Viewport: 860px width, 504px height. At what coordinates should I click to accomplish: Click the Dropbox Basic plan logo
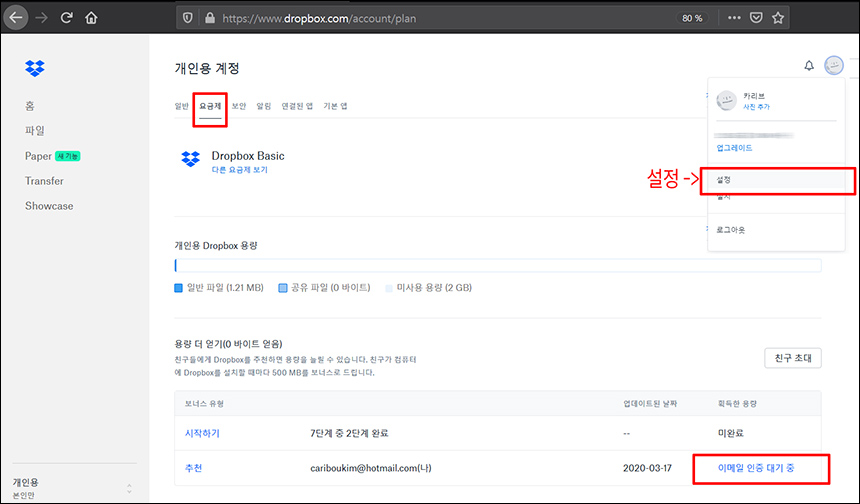[x=190, y=159]
